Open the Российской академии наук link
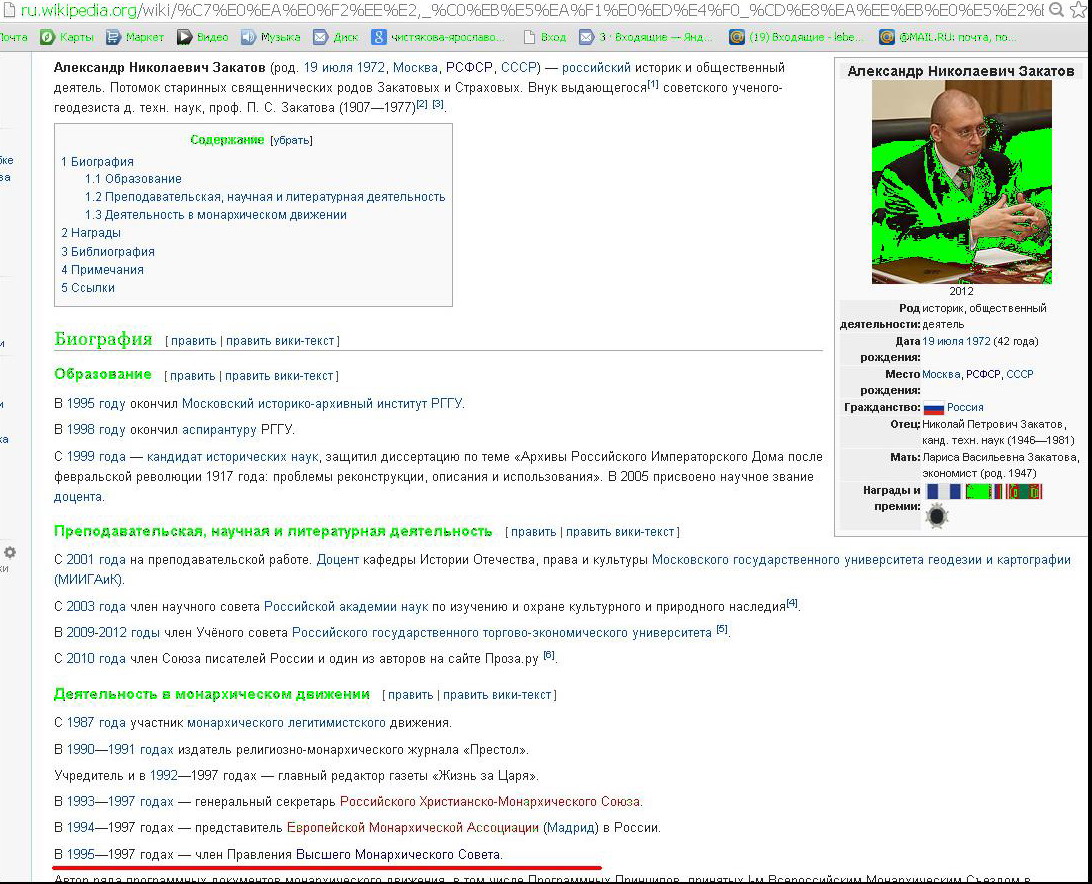Screen dimensions: 1092x884 pyautogui.click(x=346, y=607)
